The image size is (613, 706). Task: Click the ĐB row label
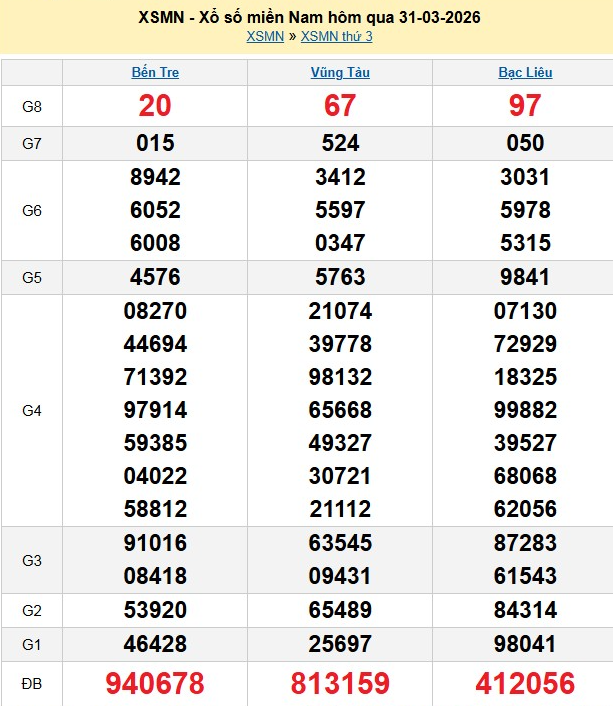32,683
